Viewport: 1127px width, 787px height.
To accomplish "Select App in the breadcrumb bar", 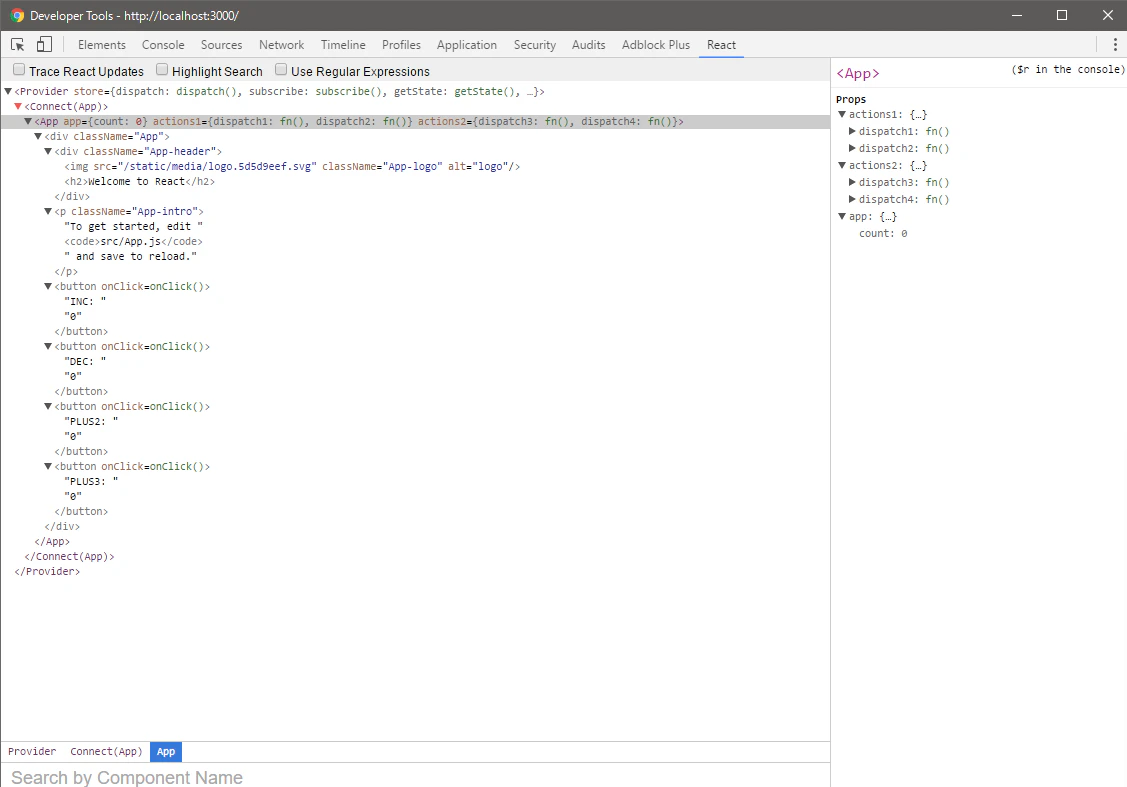I will point(166,752).
